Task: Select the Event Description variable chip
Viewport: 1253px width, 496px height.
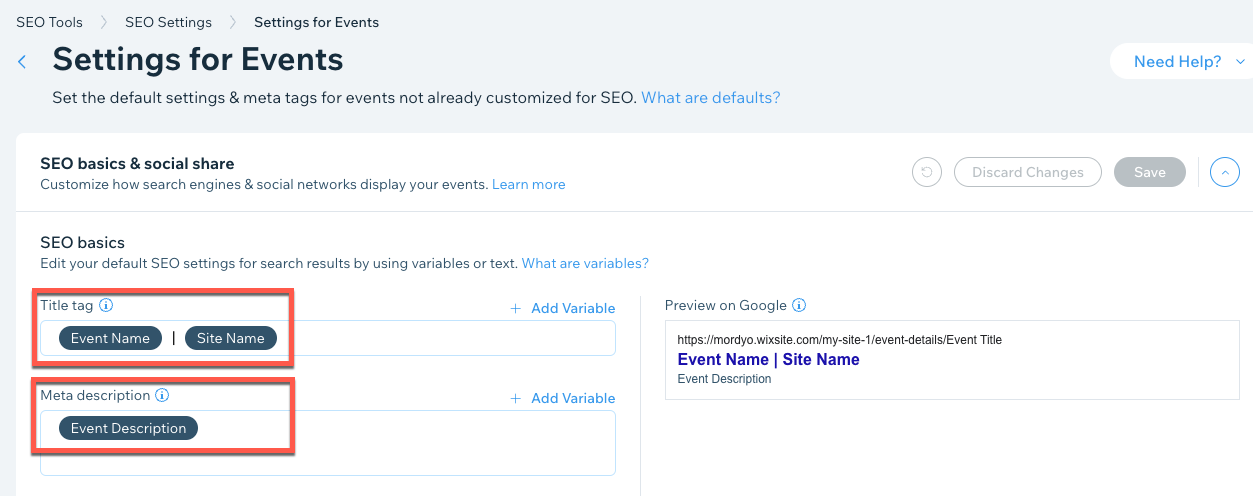Action: coord(128,428)
